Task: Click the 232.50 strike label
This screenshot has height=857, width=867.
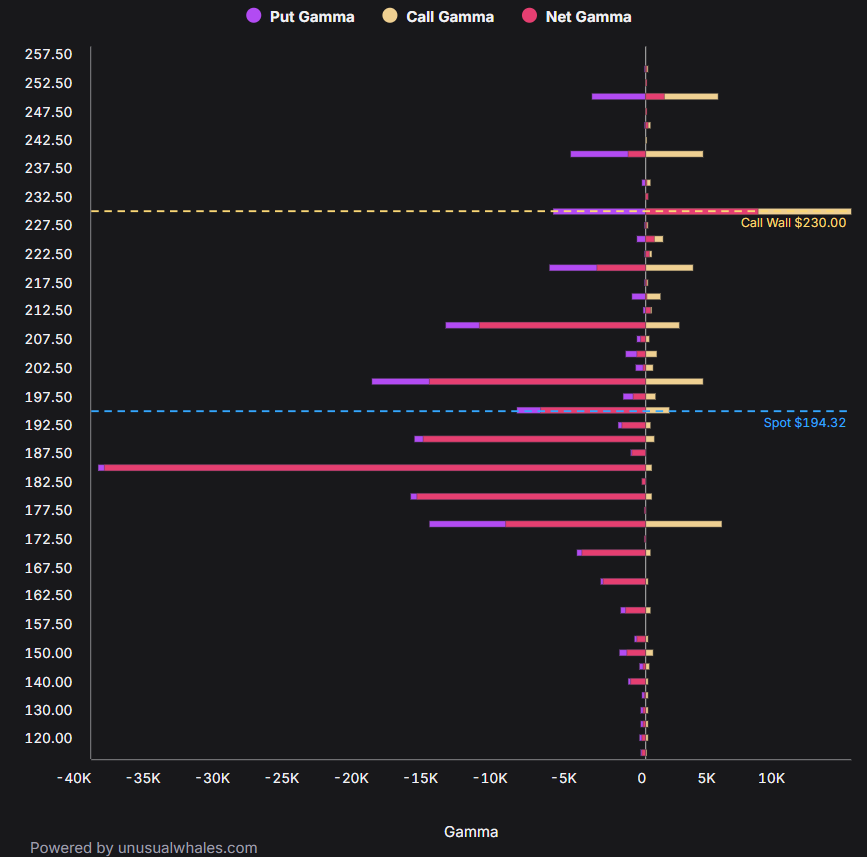Action: click(x=49, y=197)
